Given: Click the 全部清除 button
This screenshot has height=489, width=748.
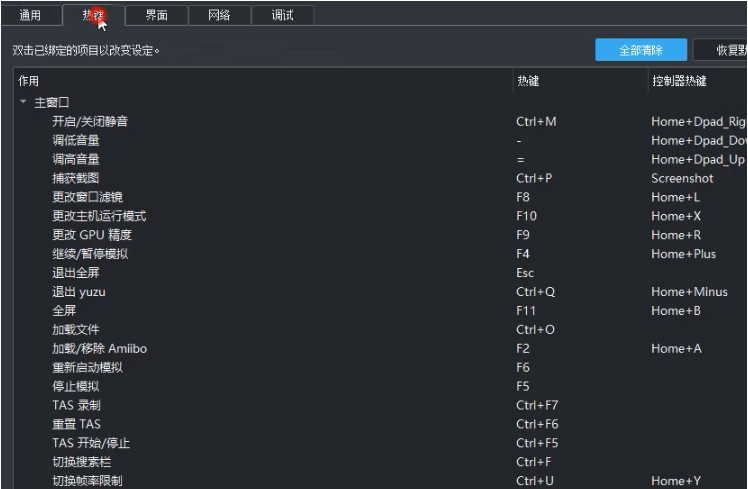Looking at the screenshot, I should tap(640, 50).
